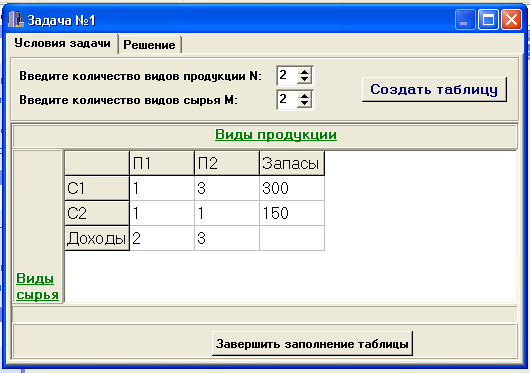Screen dimensions: 530x373
Task: Increase the product types N value
Action: [305, 72]
